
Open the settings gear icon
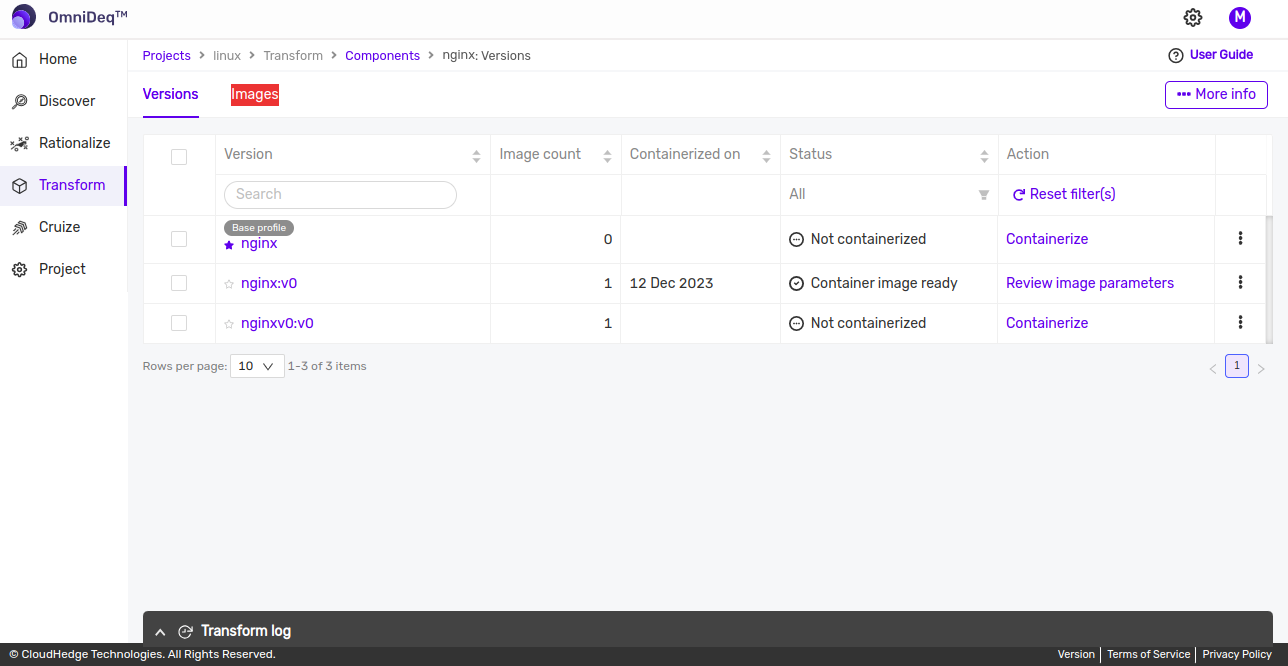click(1192, 17)
